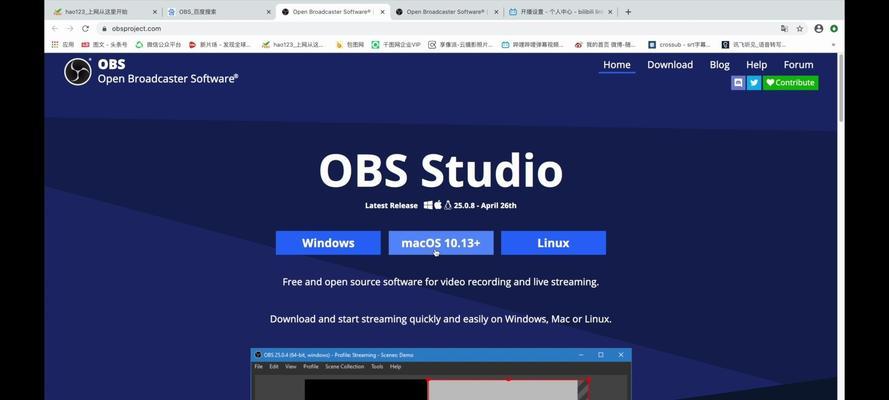Open the 千图网企业VIP bookmark
Viewport: 889px width, 400px height.
(x=396, y=44)
